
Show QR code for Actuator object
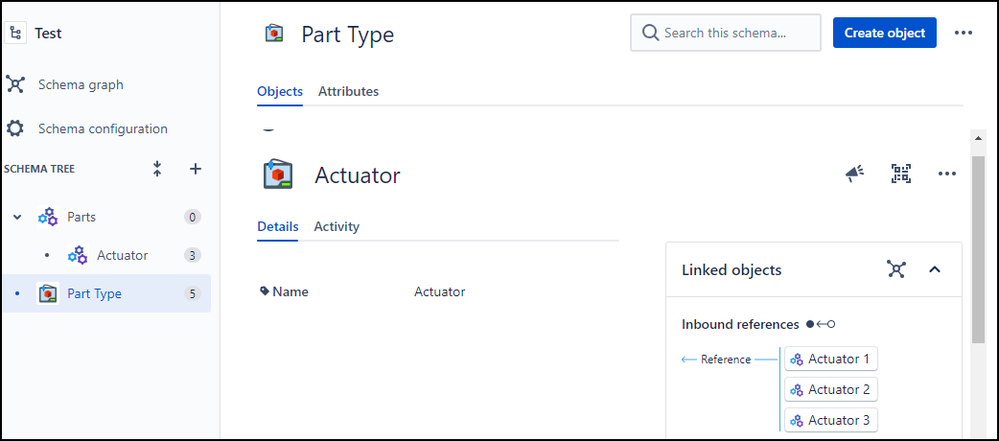(901, 173)
